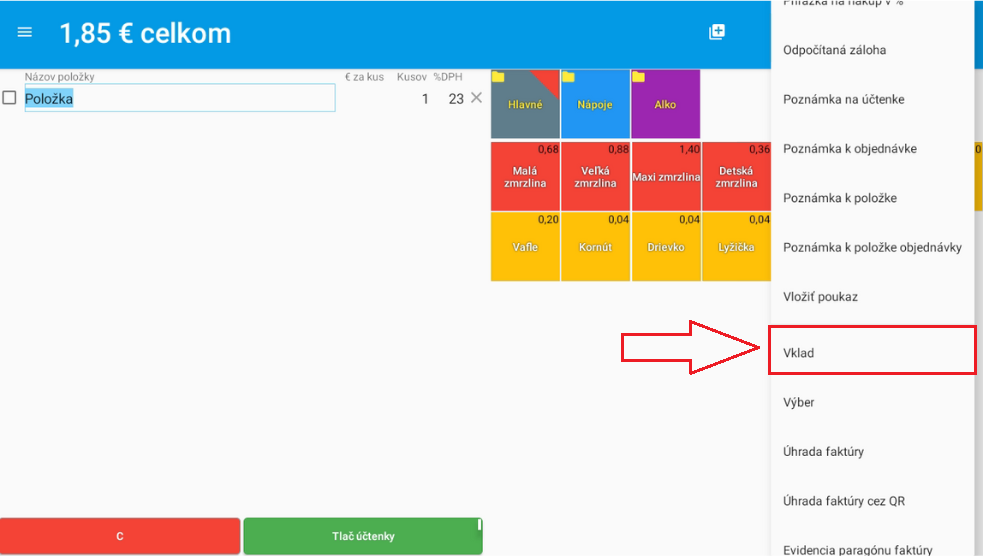
Task: Open the Alko category folder
Action: pyautogui.click(x=665, y=104)
